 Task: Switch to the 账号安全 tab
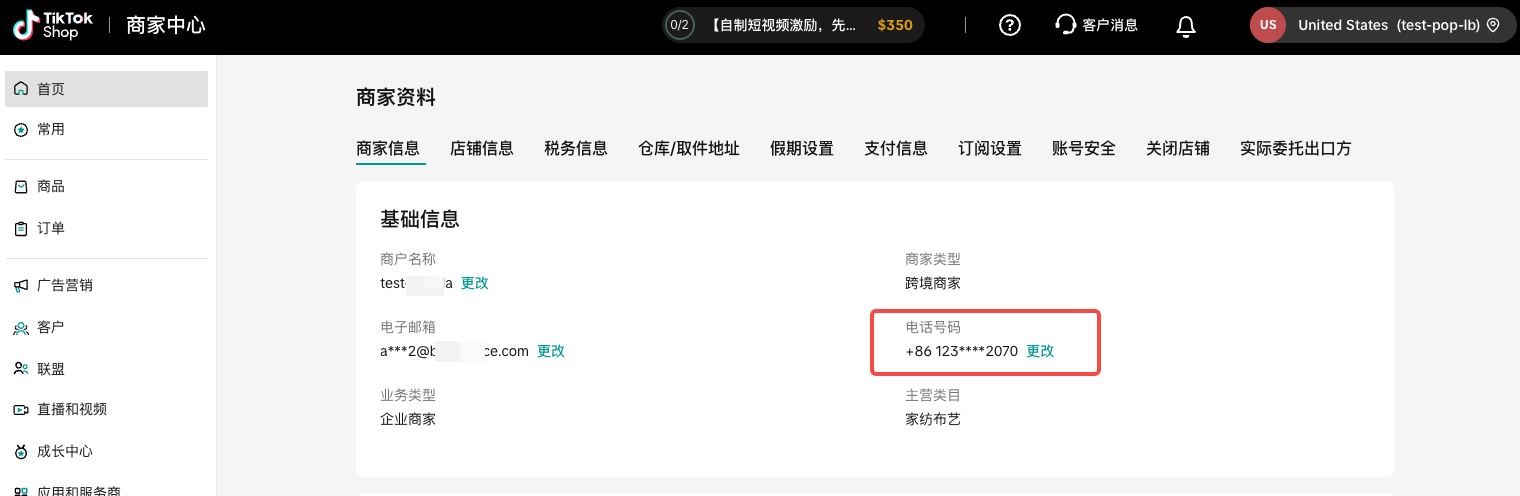[x=1084, y=149]
